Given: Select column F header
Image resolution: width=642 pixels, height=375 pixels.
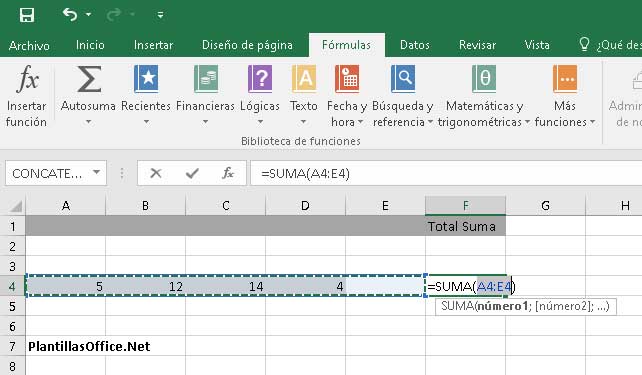Looking at the screenshot, I should click(x=466, y=206).
